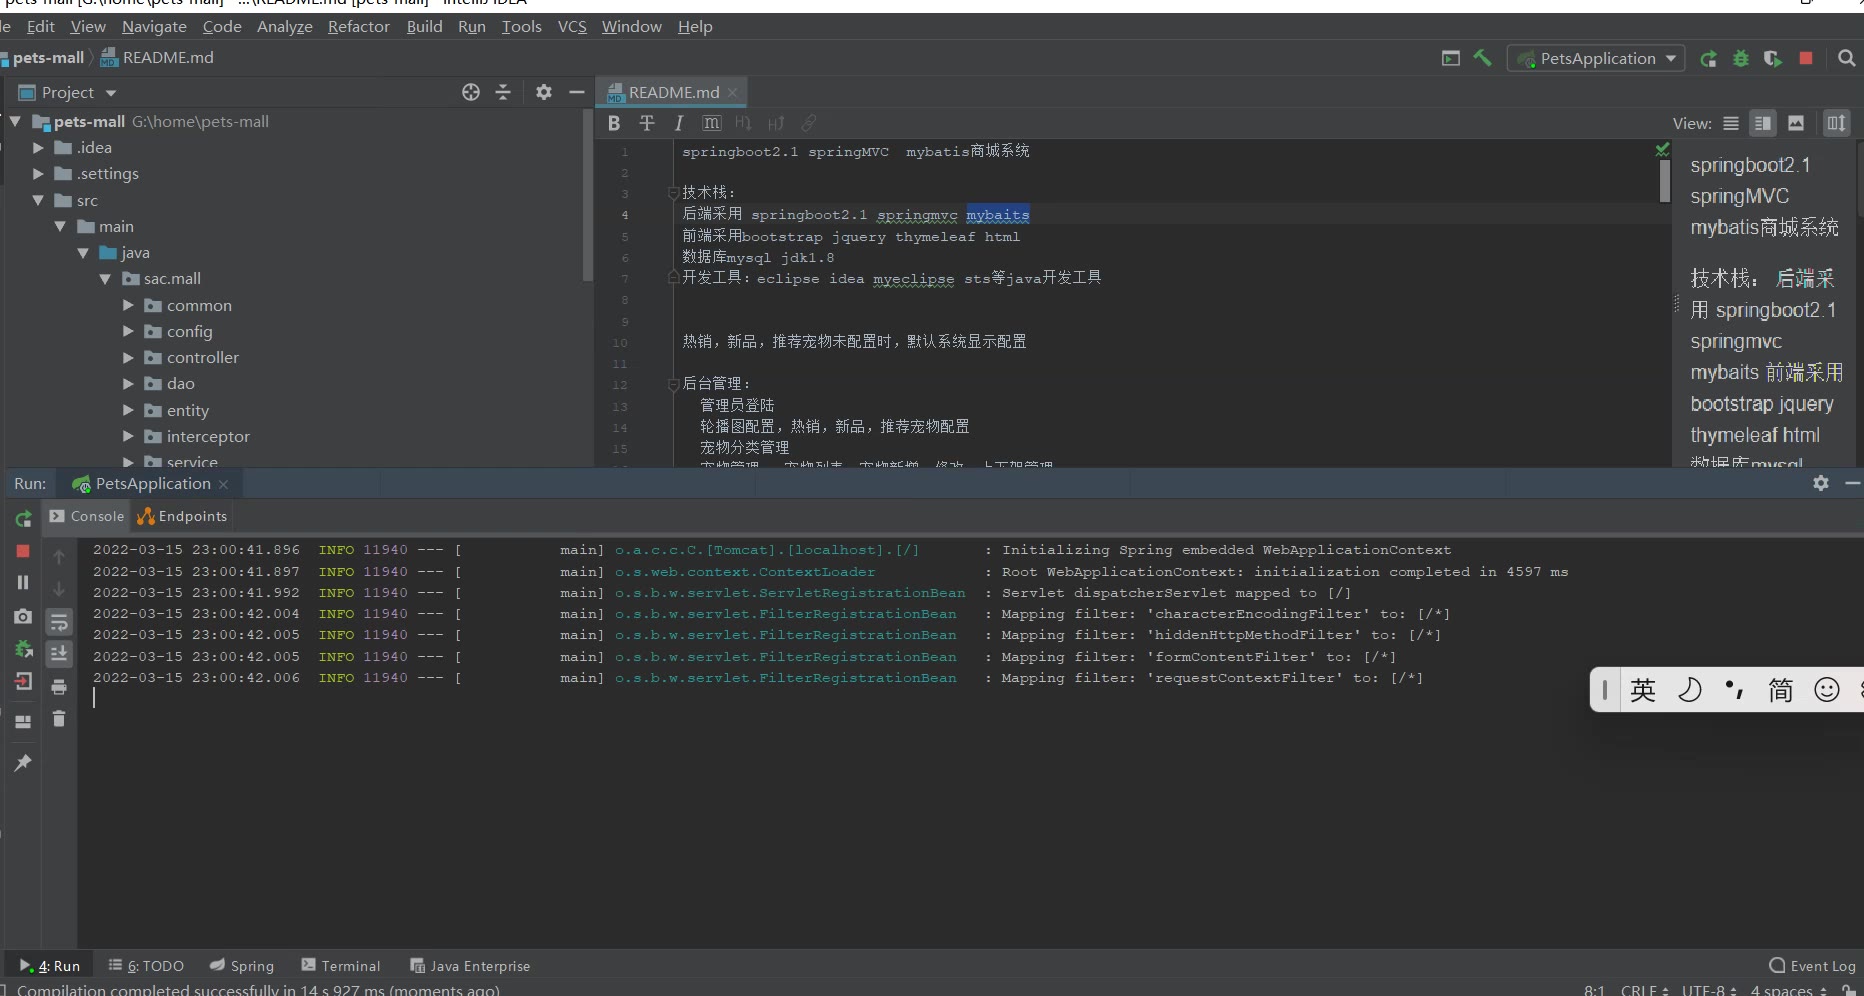Screen dimensions: 1864x996
Task: Toggle IME English/Chinese mode button
Action: coord(1643,690)
